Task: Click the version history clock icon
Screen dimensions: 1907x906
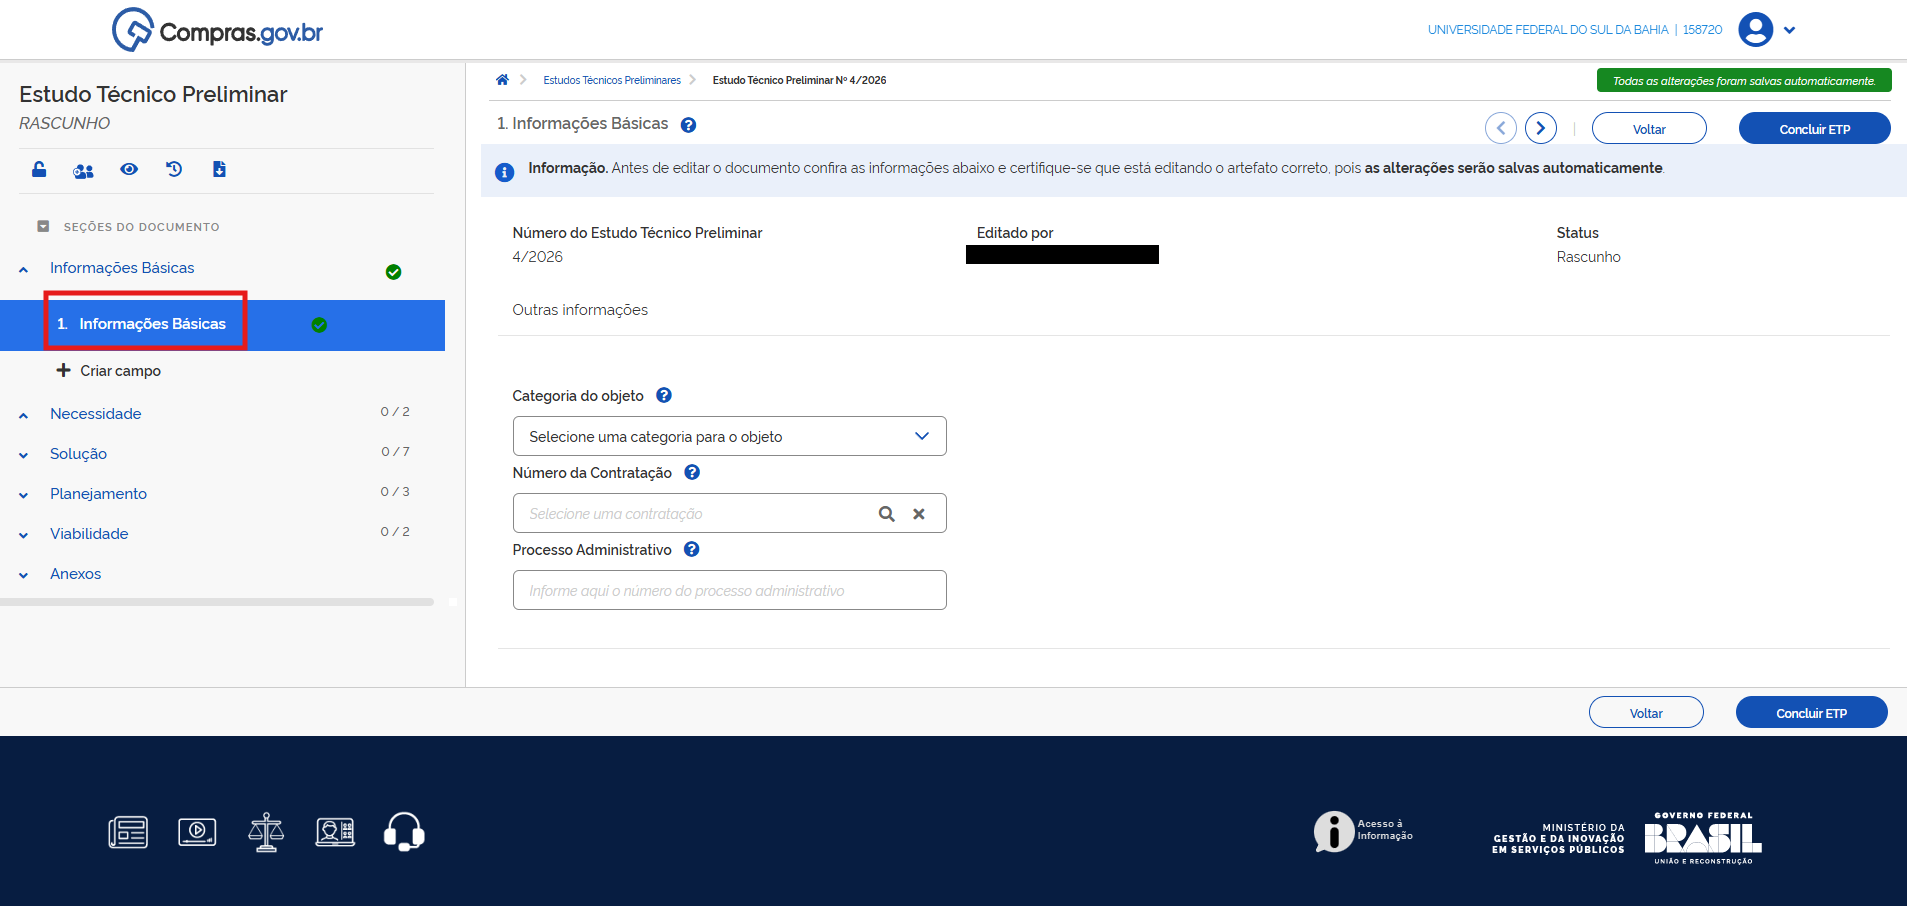Action: point(174,169)
